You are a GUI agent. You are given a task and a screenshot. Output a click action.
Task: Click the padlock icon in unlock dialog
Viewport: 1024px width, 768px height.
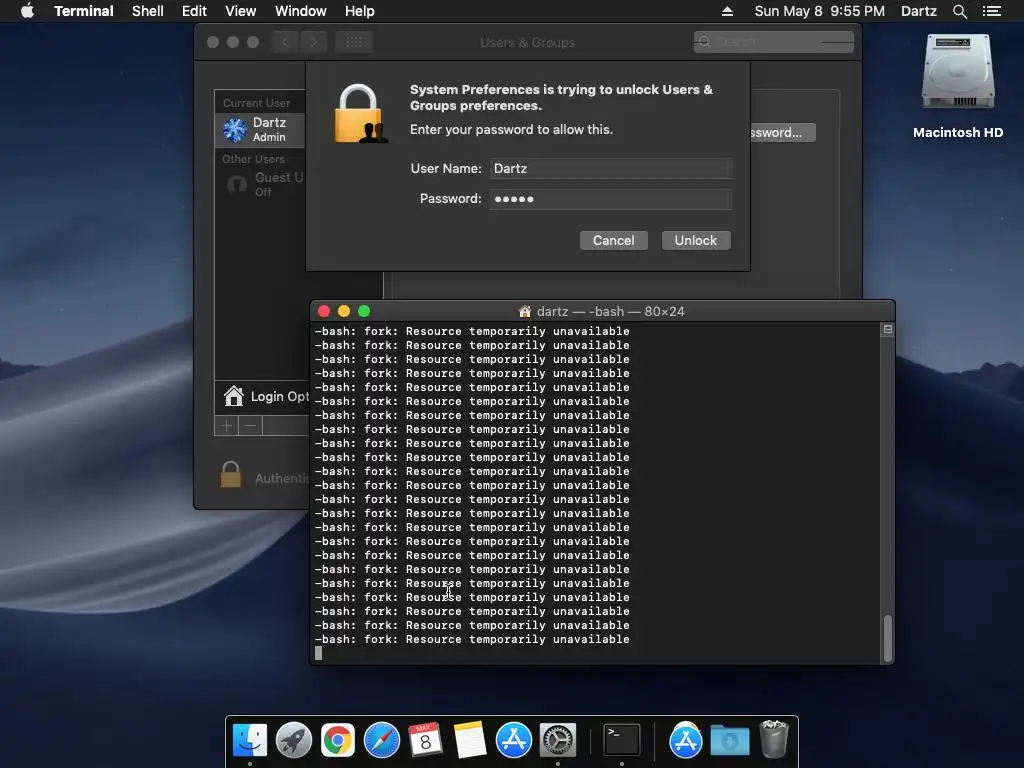(x=360, y=114)
